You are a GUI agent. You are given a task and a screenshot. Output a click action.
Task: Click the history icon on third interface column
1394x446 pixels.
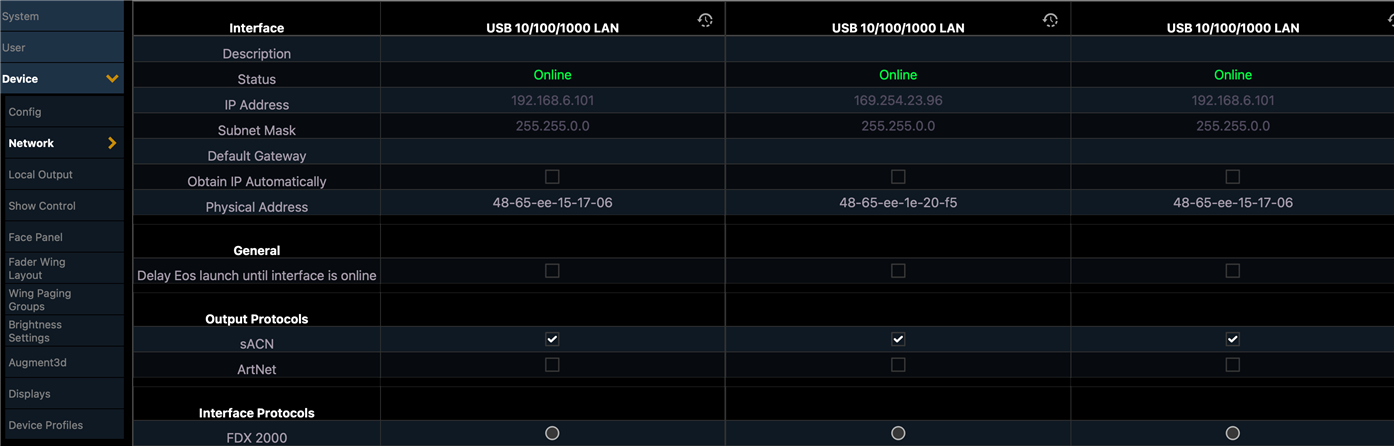click(x=1385, y=20)
